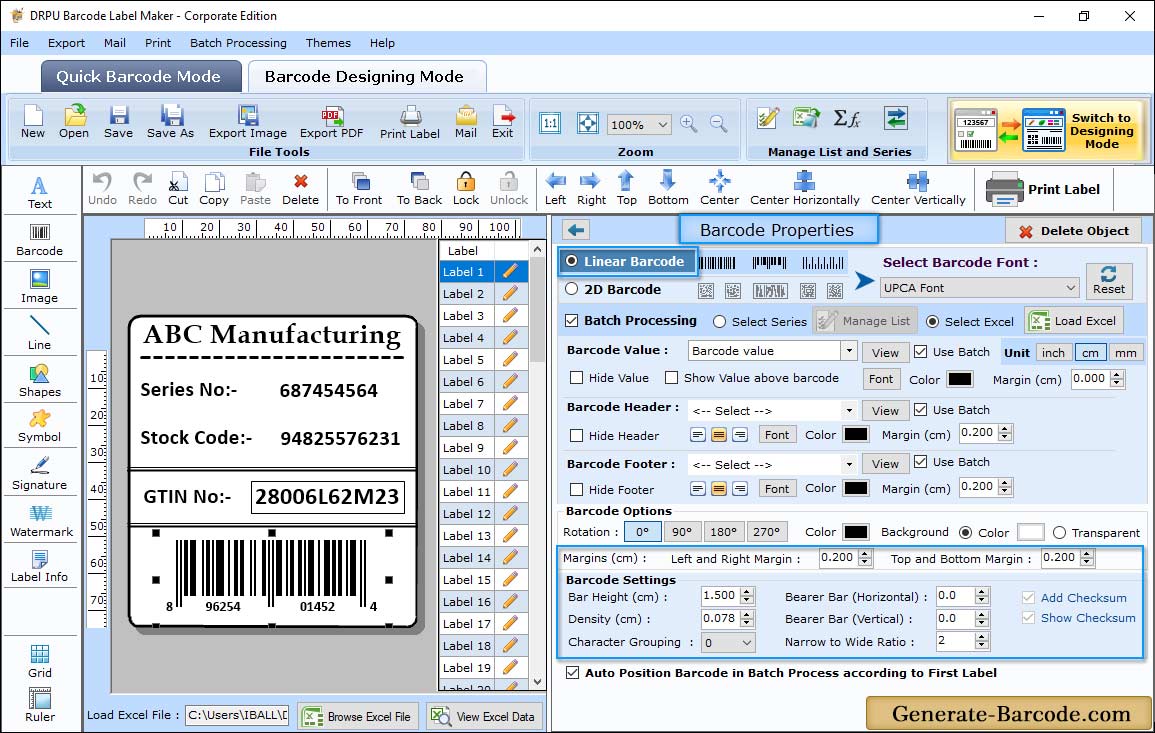This screenshot has height=733, width=1155.
Task: Select the Watermark tool in sidebar
Action: (x=41, y=521)
